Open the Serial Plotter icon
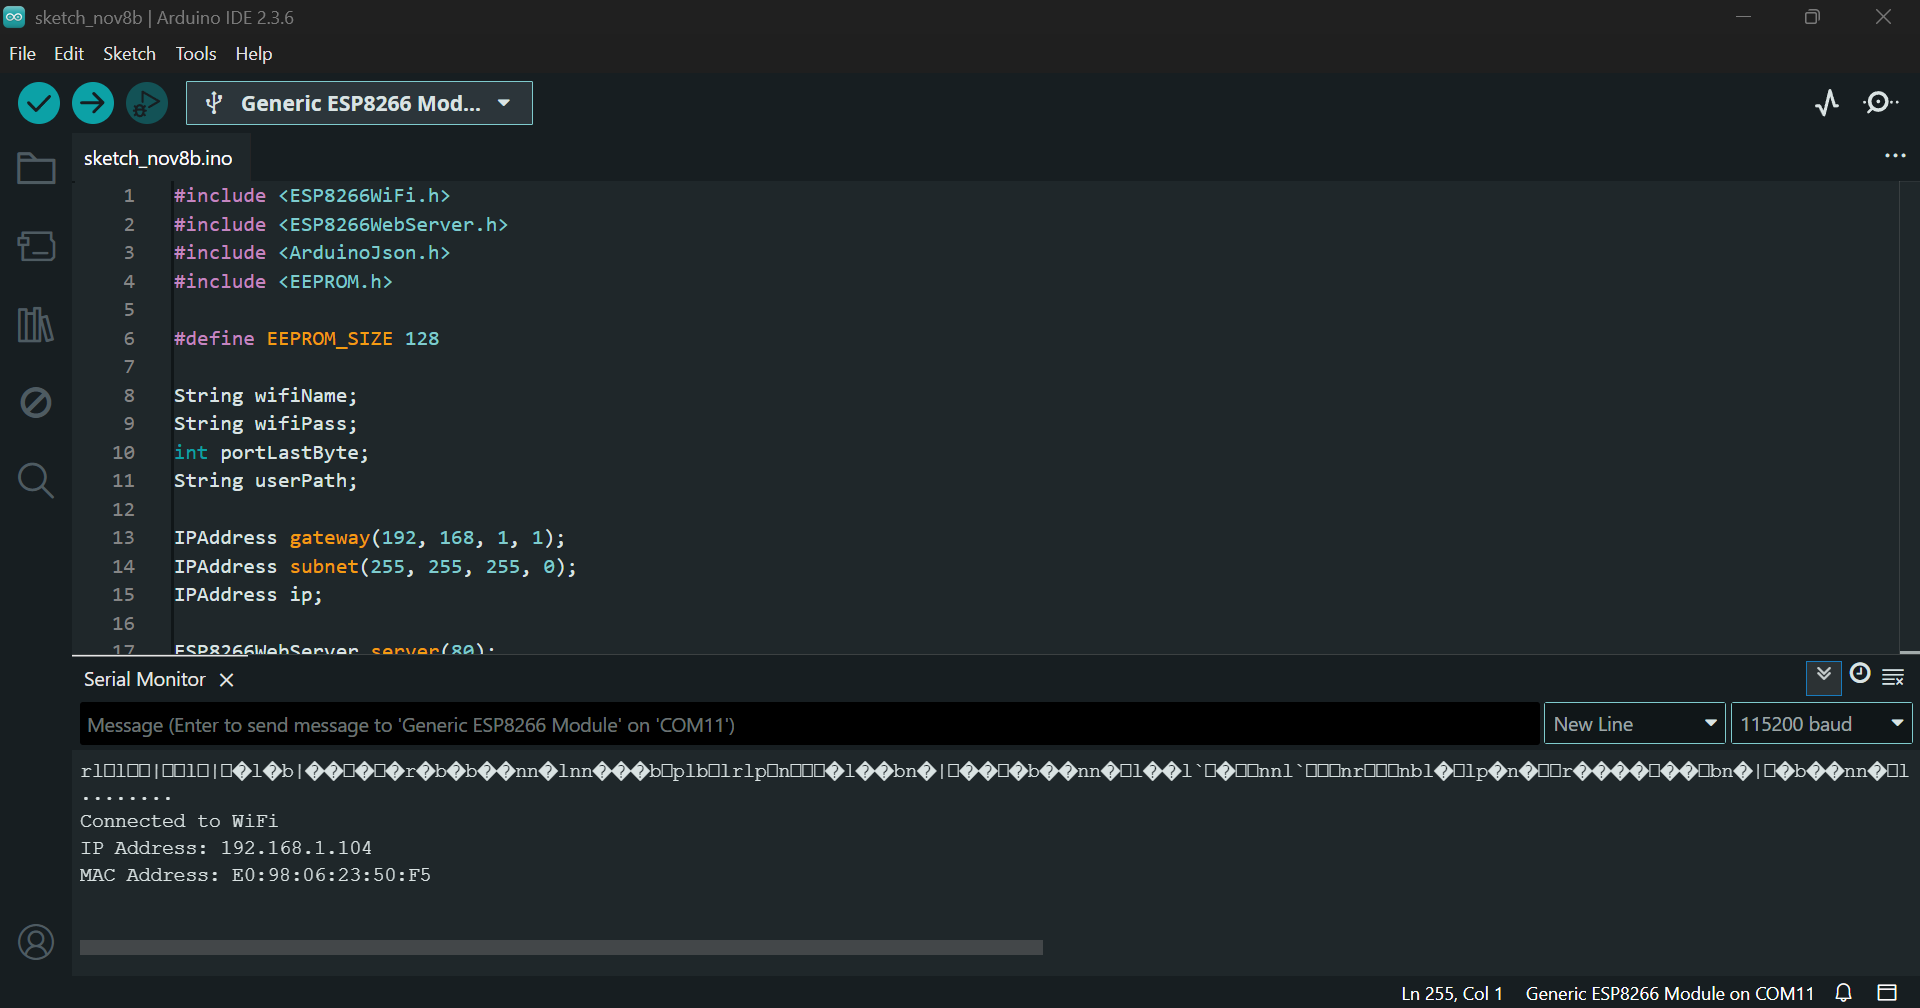1920x1008 pixels. [1827, 102]
